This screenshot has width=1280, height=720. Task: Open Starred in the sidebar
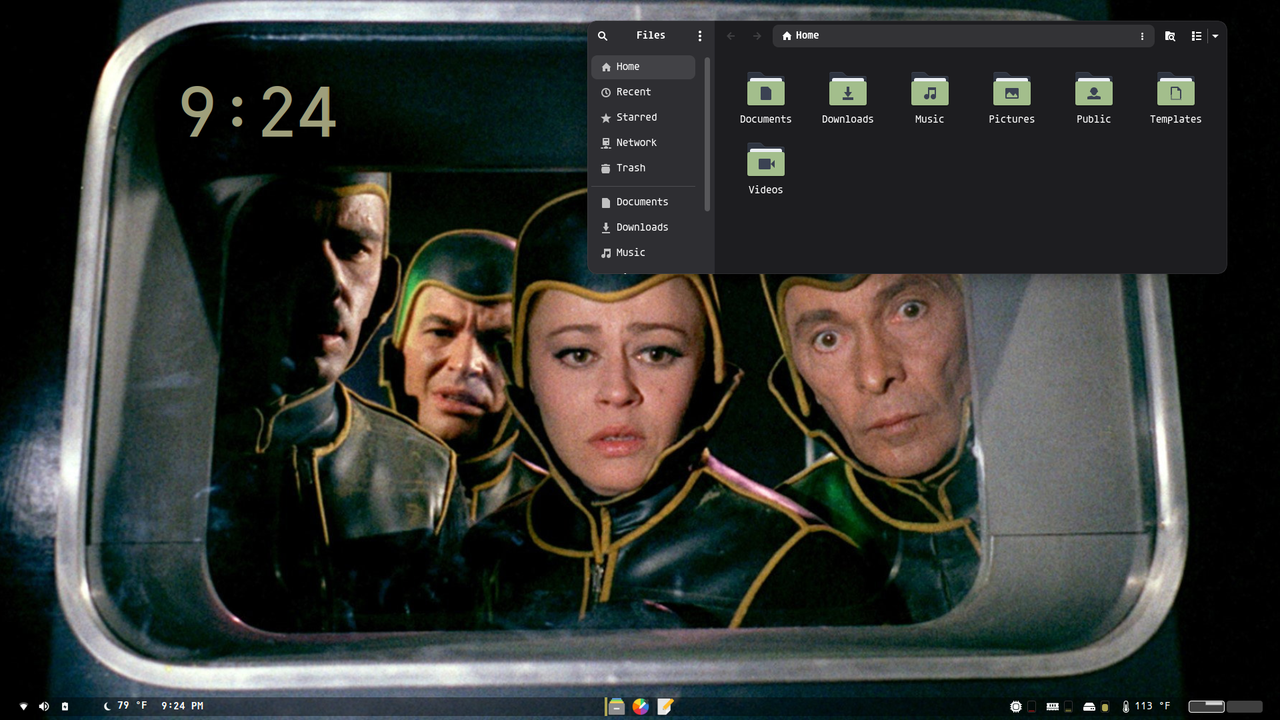click(643, 117)
